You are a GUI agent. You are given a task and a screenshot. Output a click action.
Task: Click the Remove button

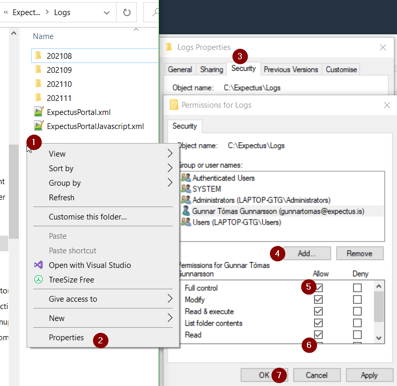pyautogui.click(x=360, y=253)
